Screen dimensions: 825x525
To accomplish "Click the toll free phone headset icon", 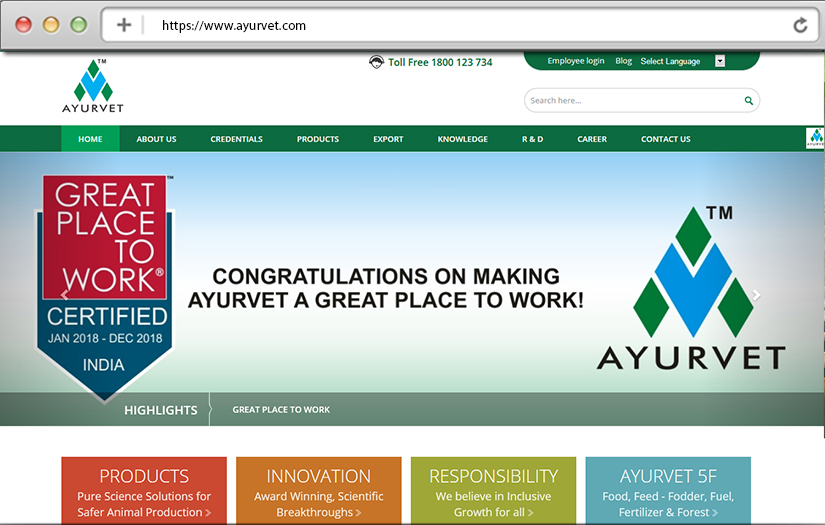I will [x=376, y=63].
